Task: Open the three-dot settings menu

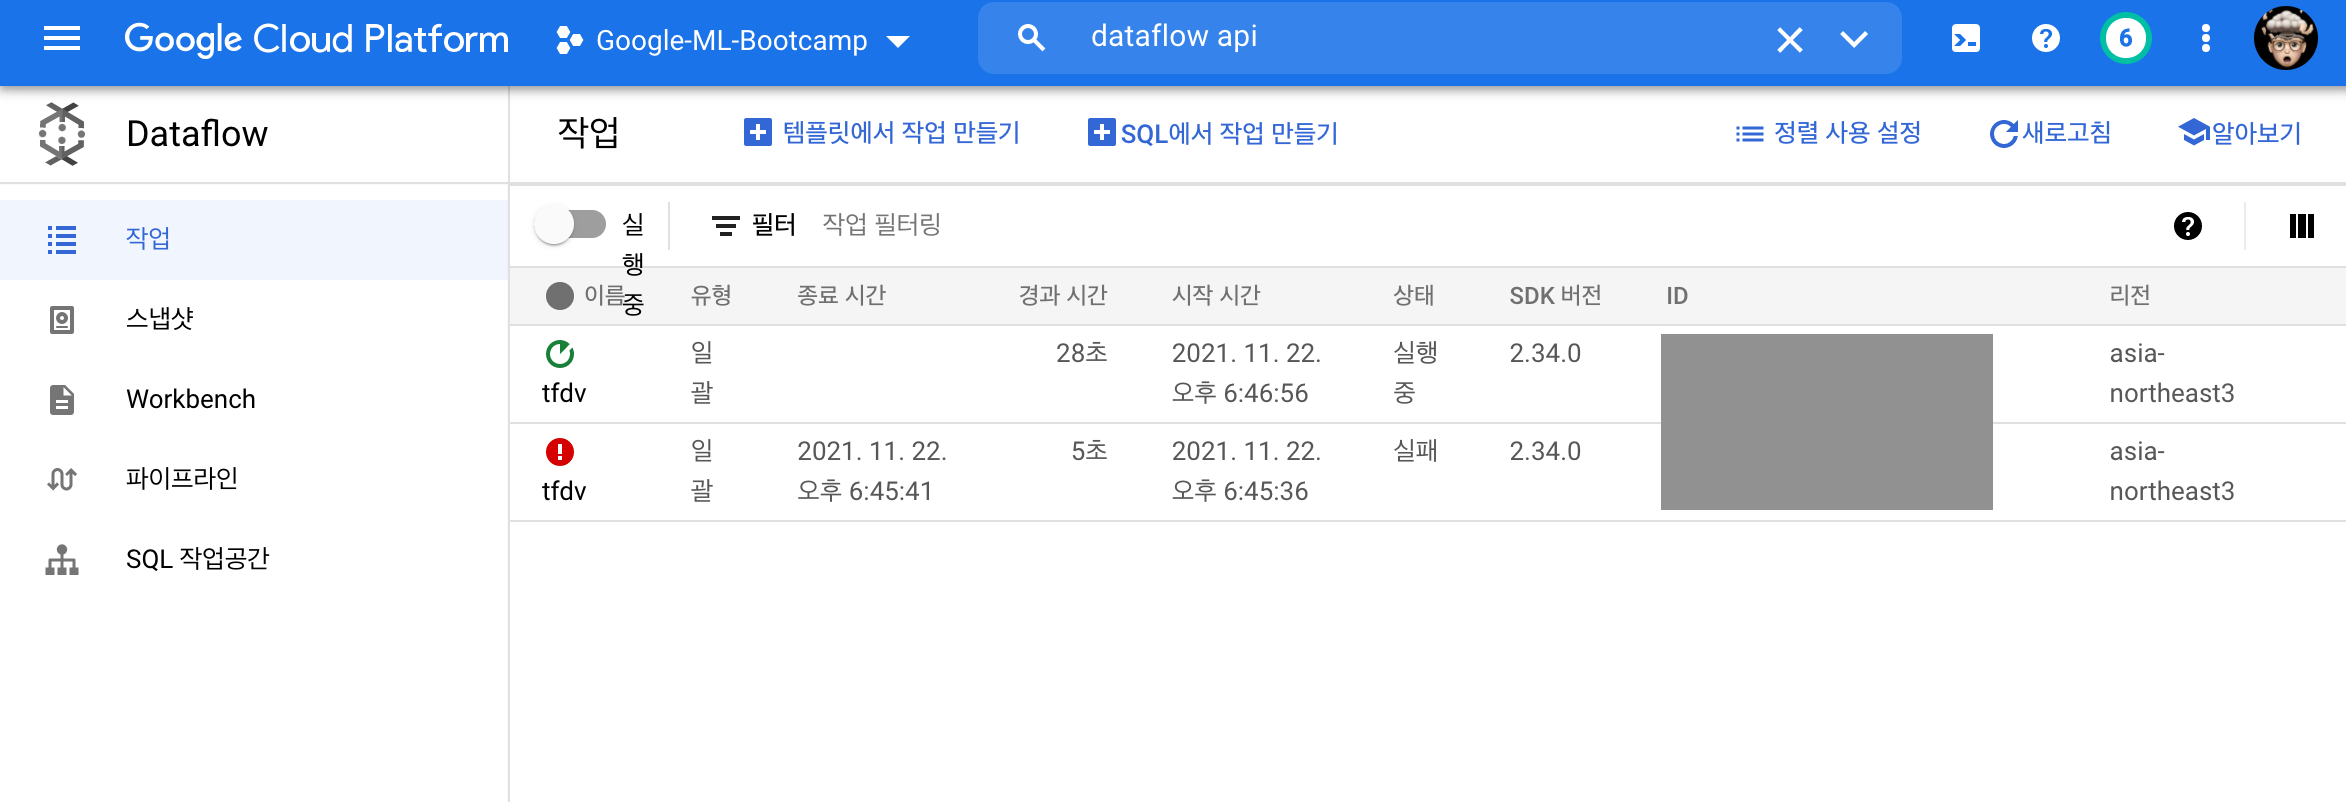Action: point(2205,39)
